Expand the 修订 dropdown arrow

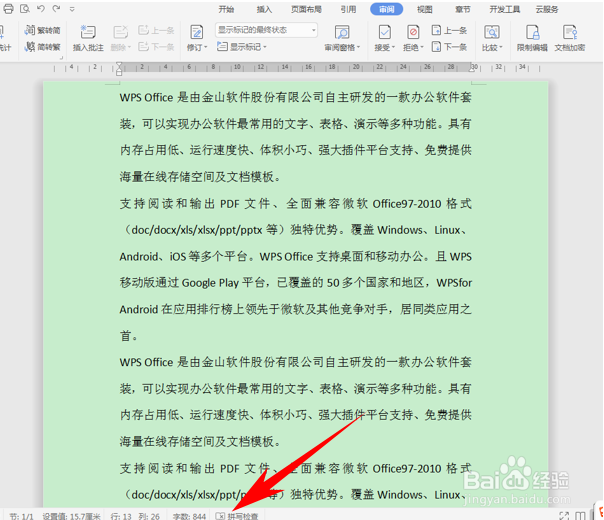click(x=206, y=47)
